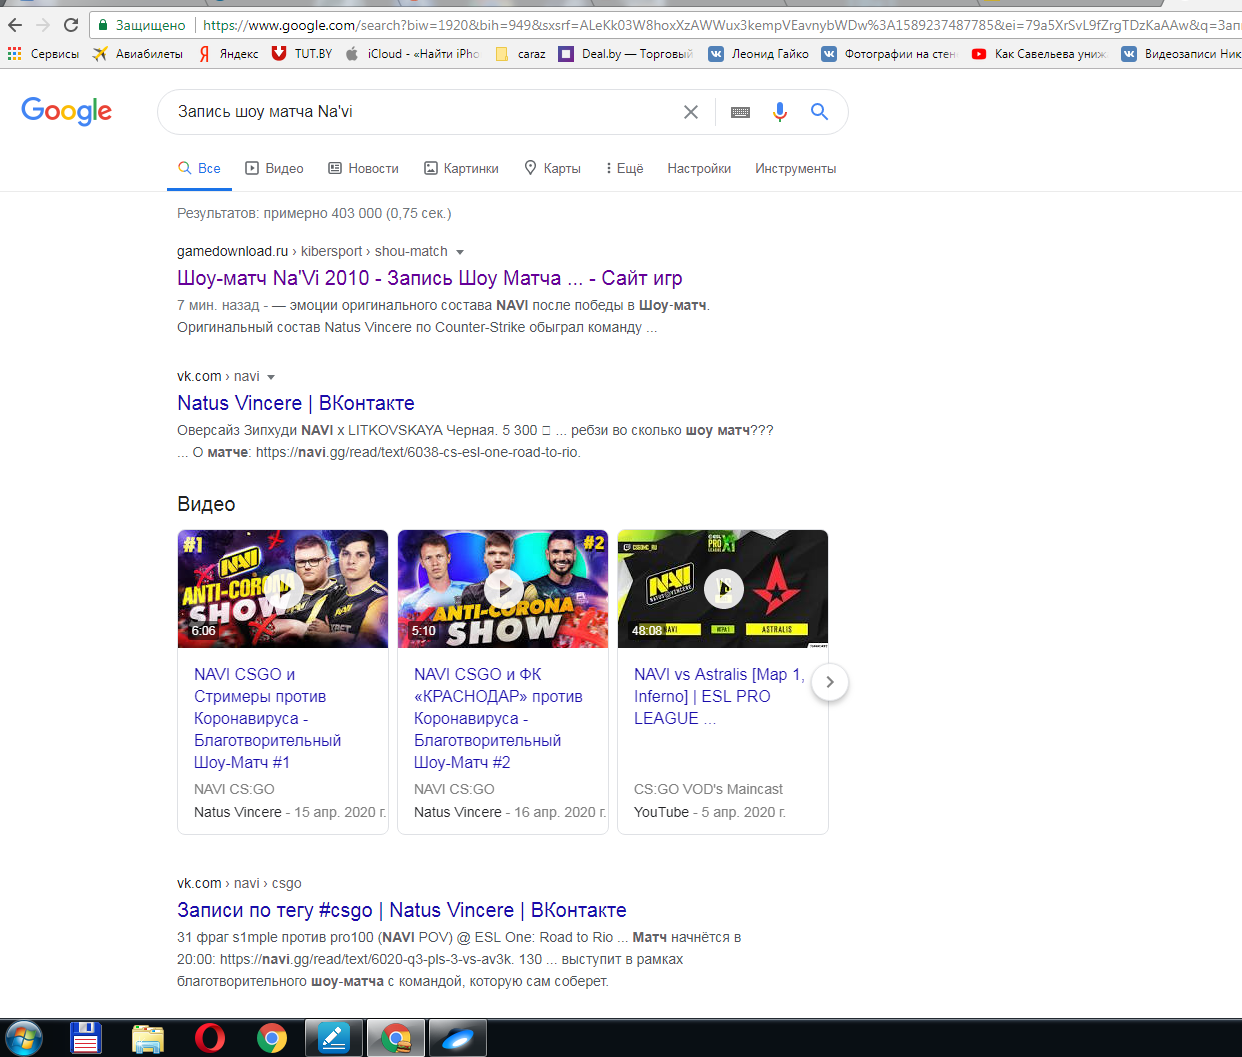Go back using the browser back arrow
The image size is (1242, 1057).
click(x=15, y=25)
